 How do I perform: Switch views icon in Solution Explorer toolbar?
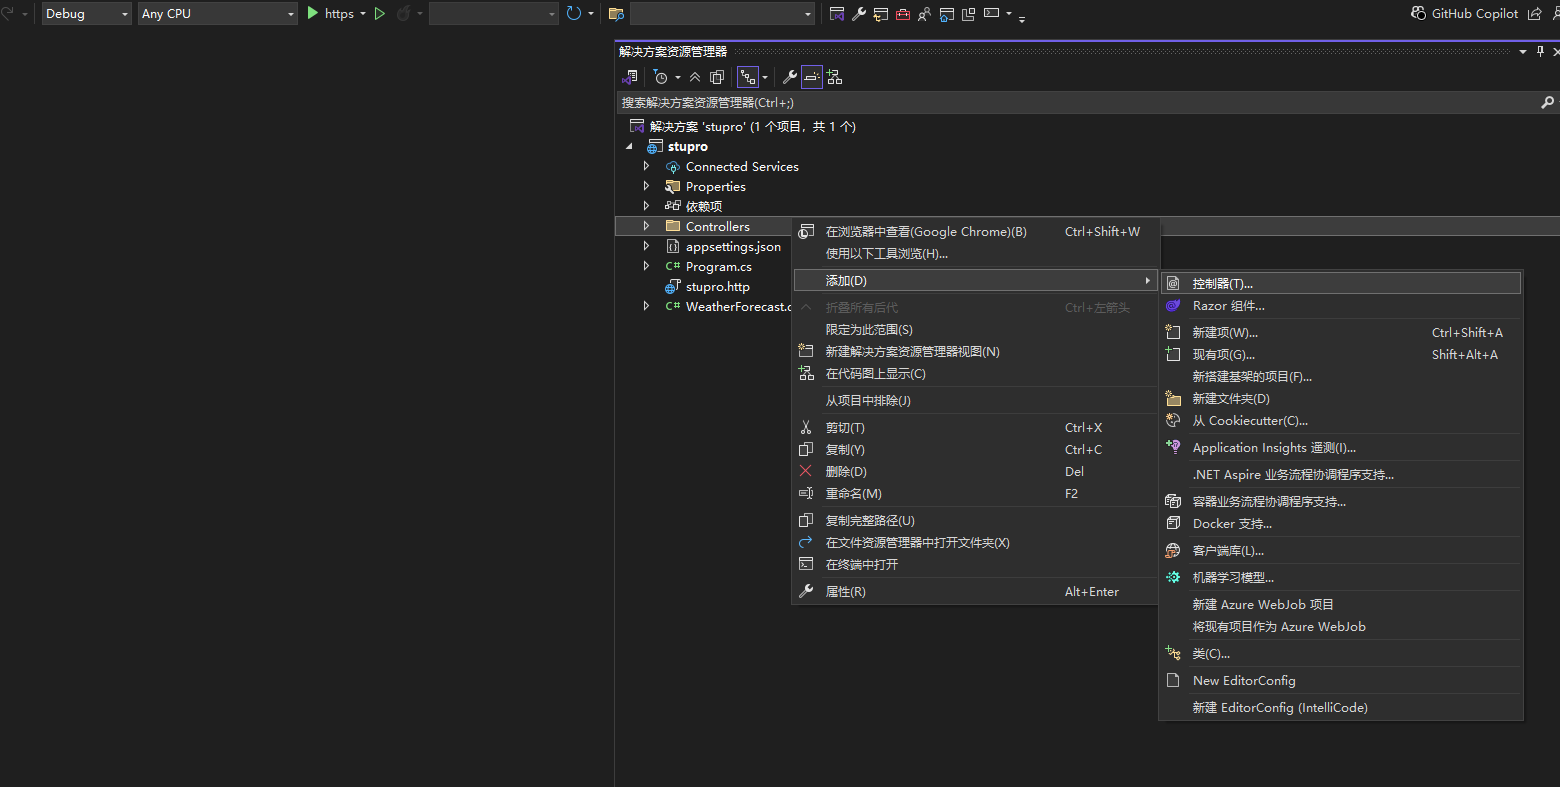[629, 77]
